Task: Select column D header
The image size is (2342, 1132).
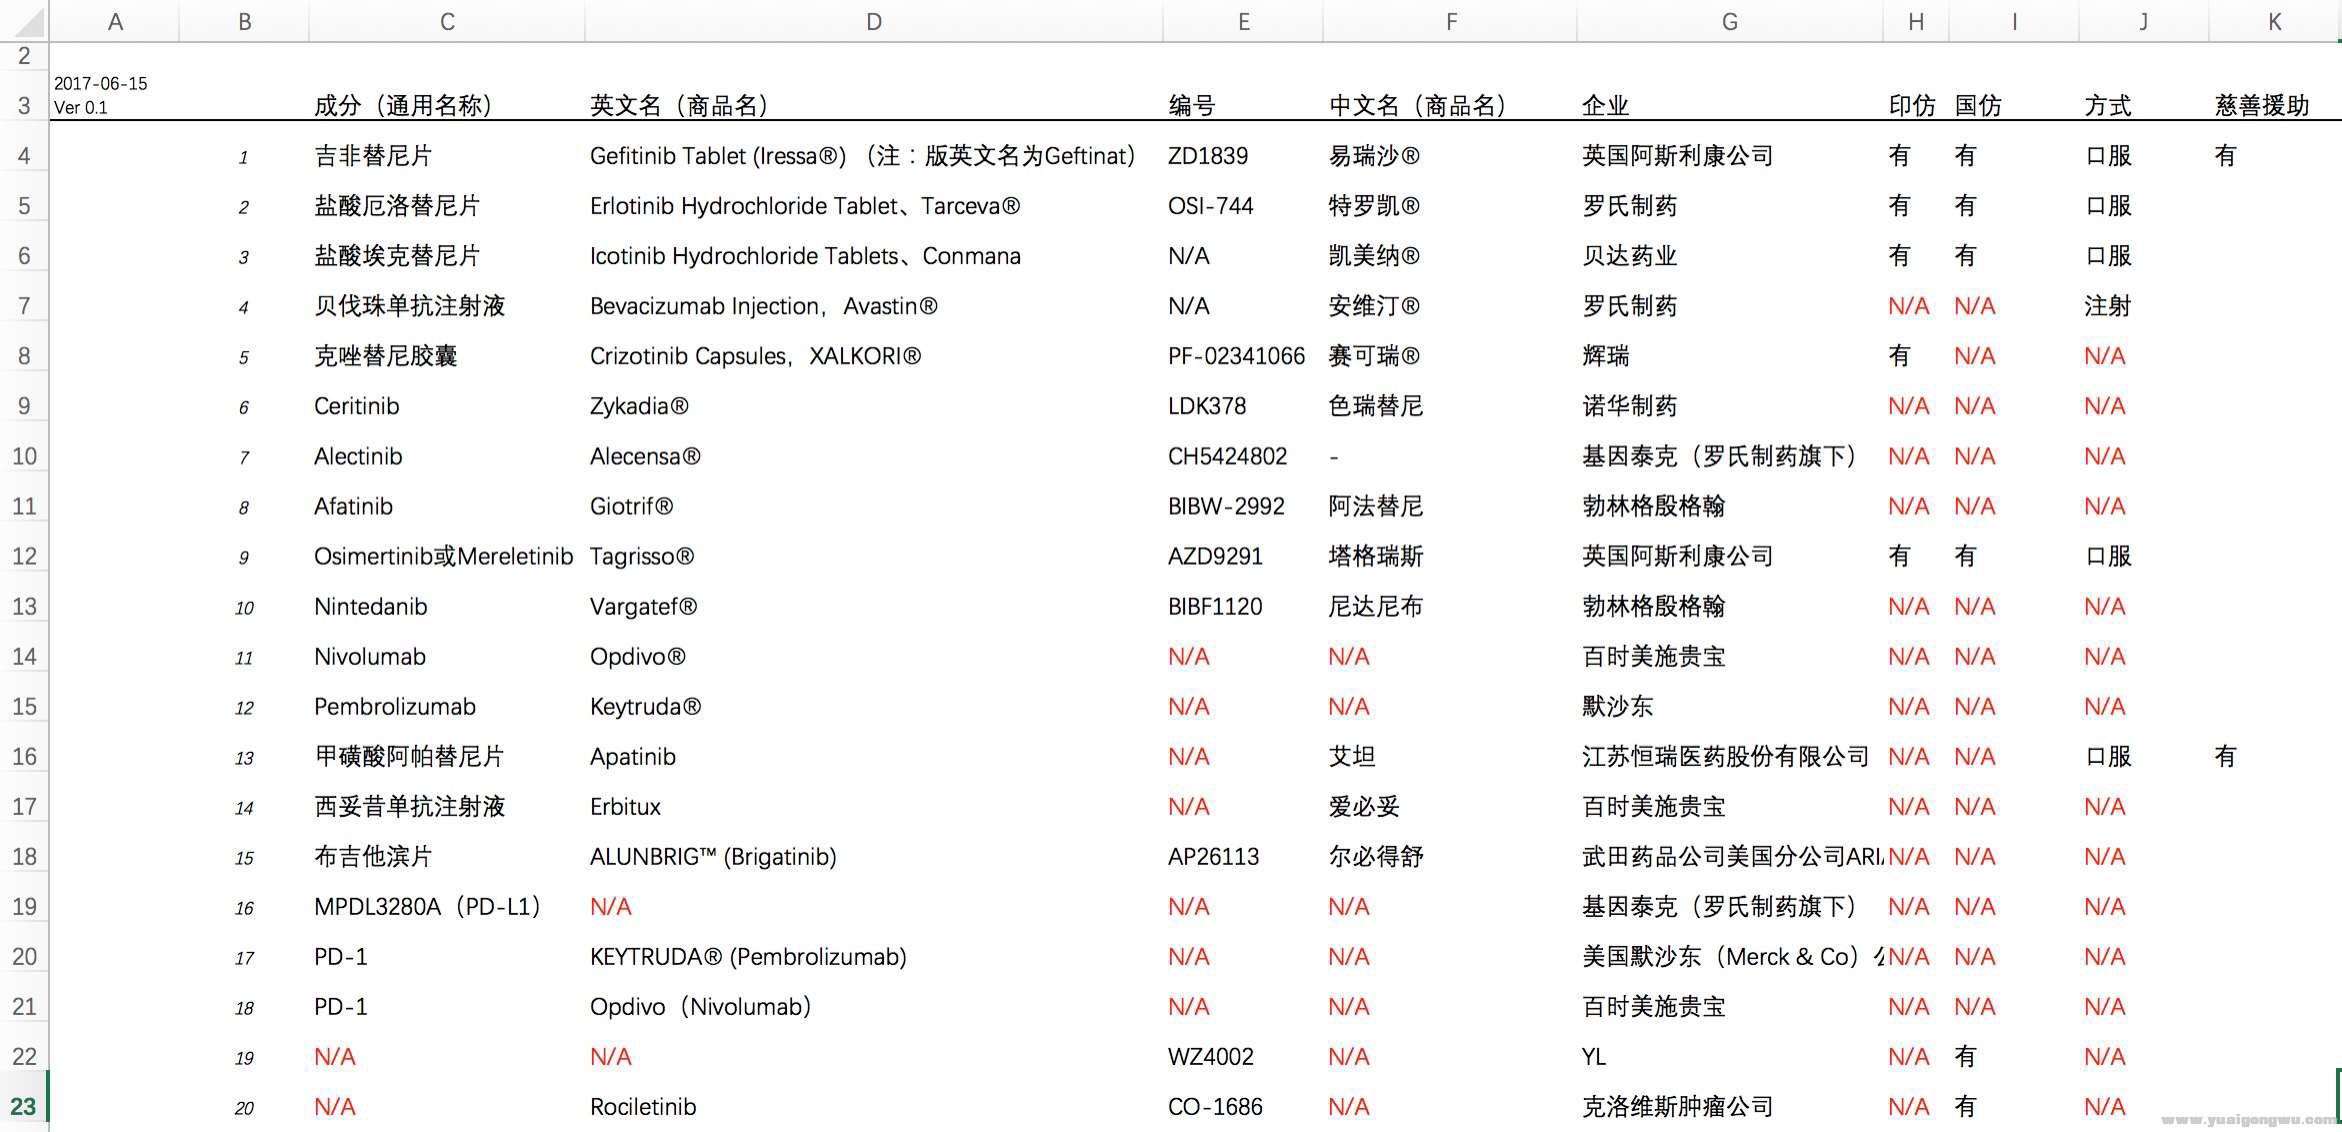Action: coord(873,21)
